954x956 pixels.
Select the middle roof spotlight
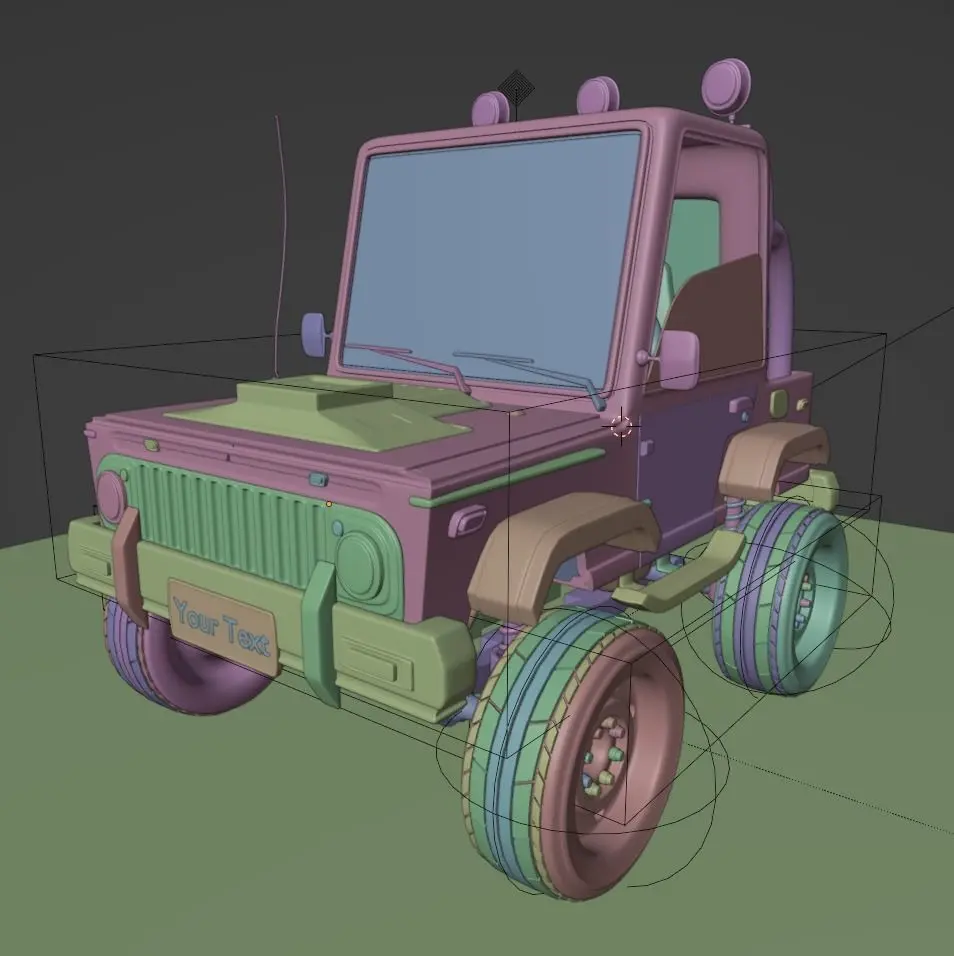click(598, 96)
